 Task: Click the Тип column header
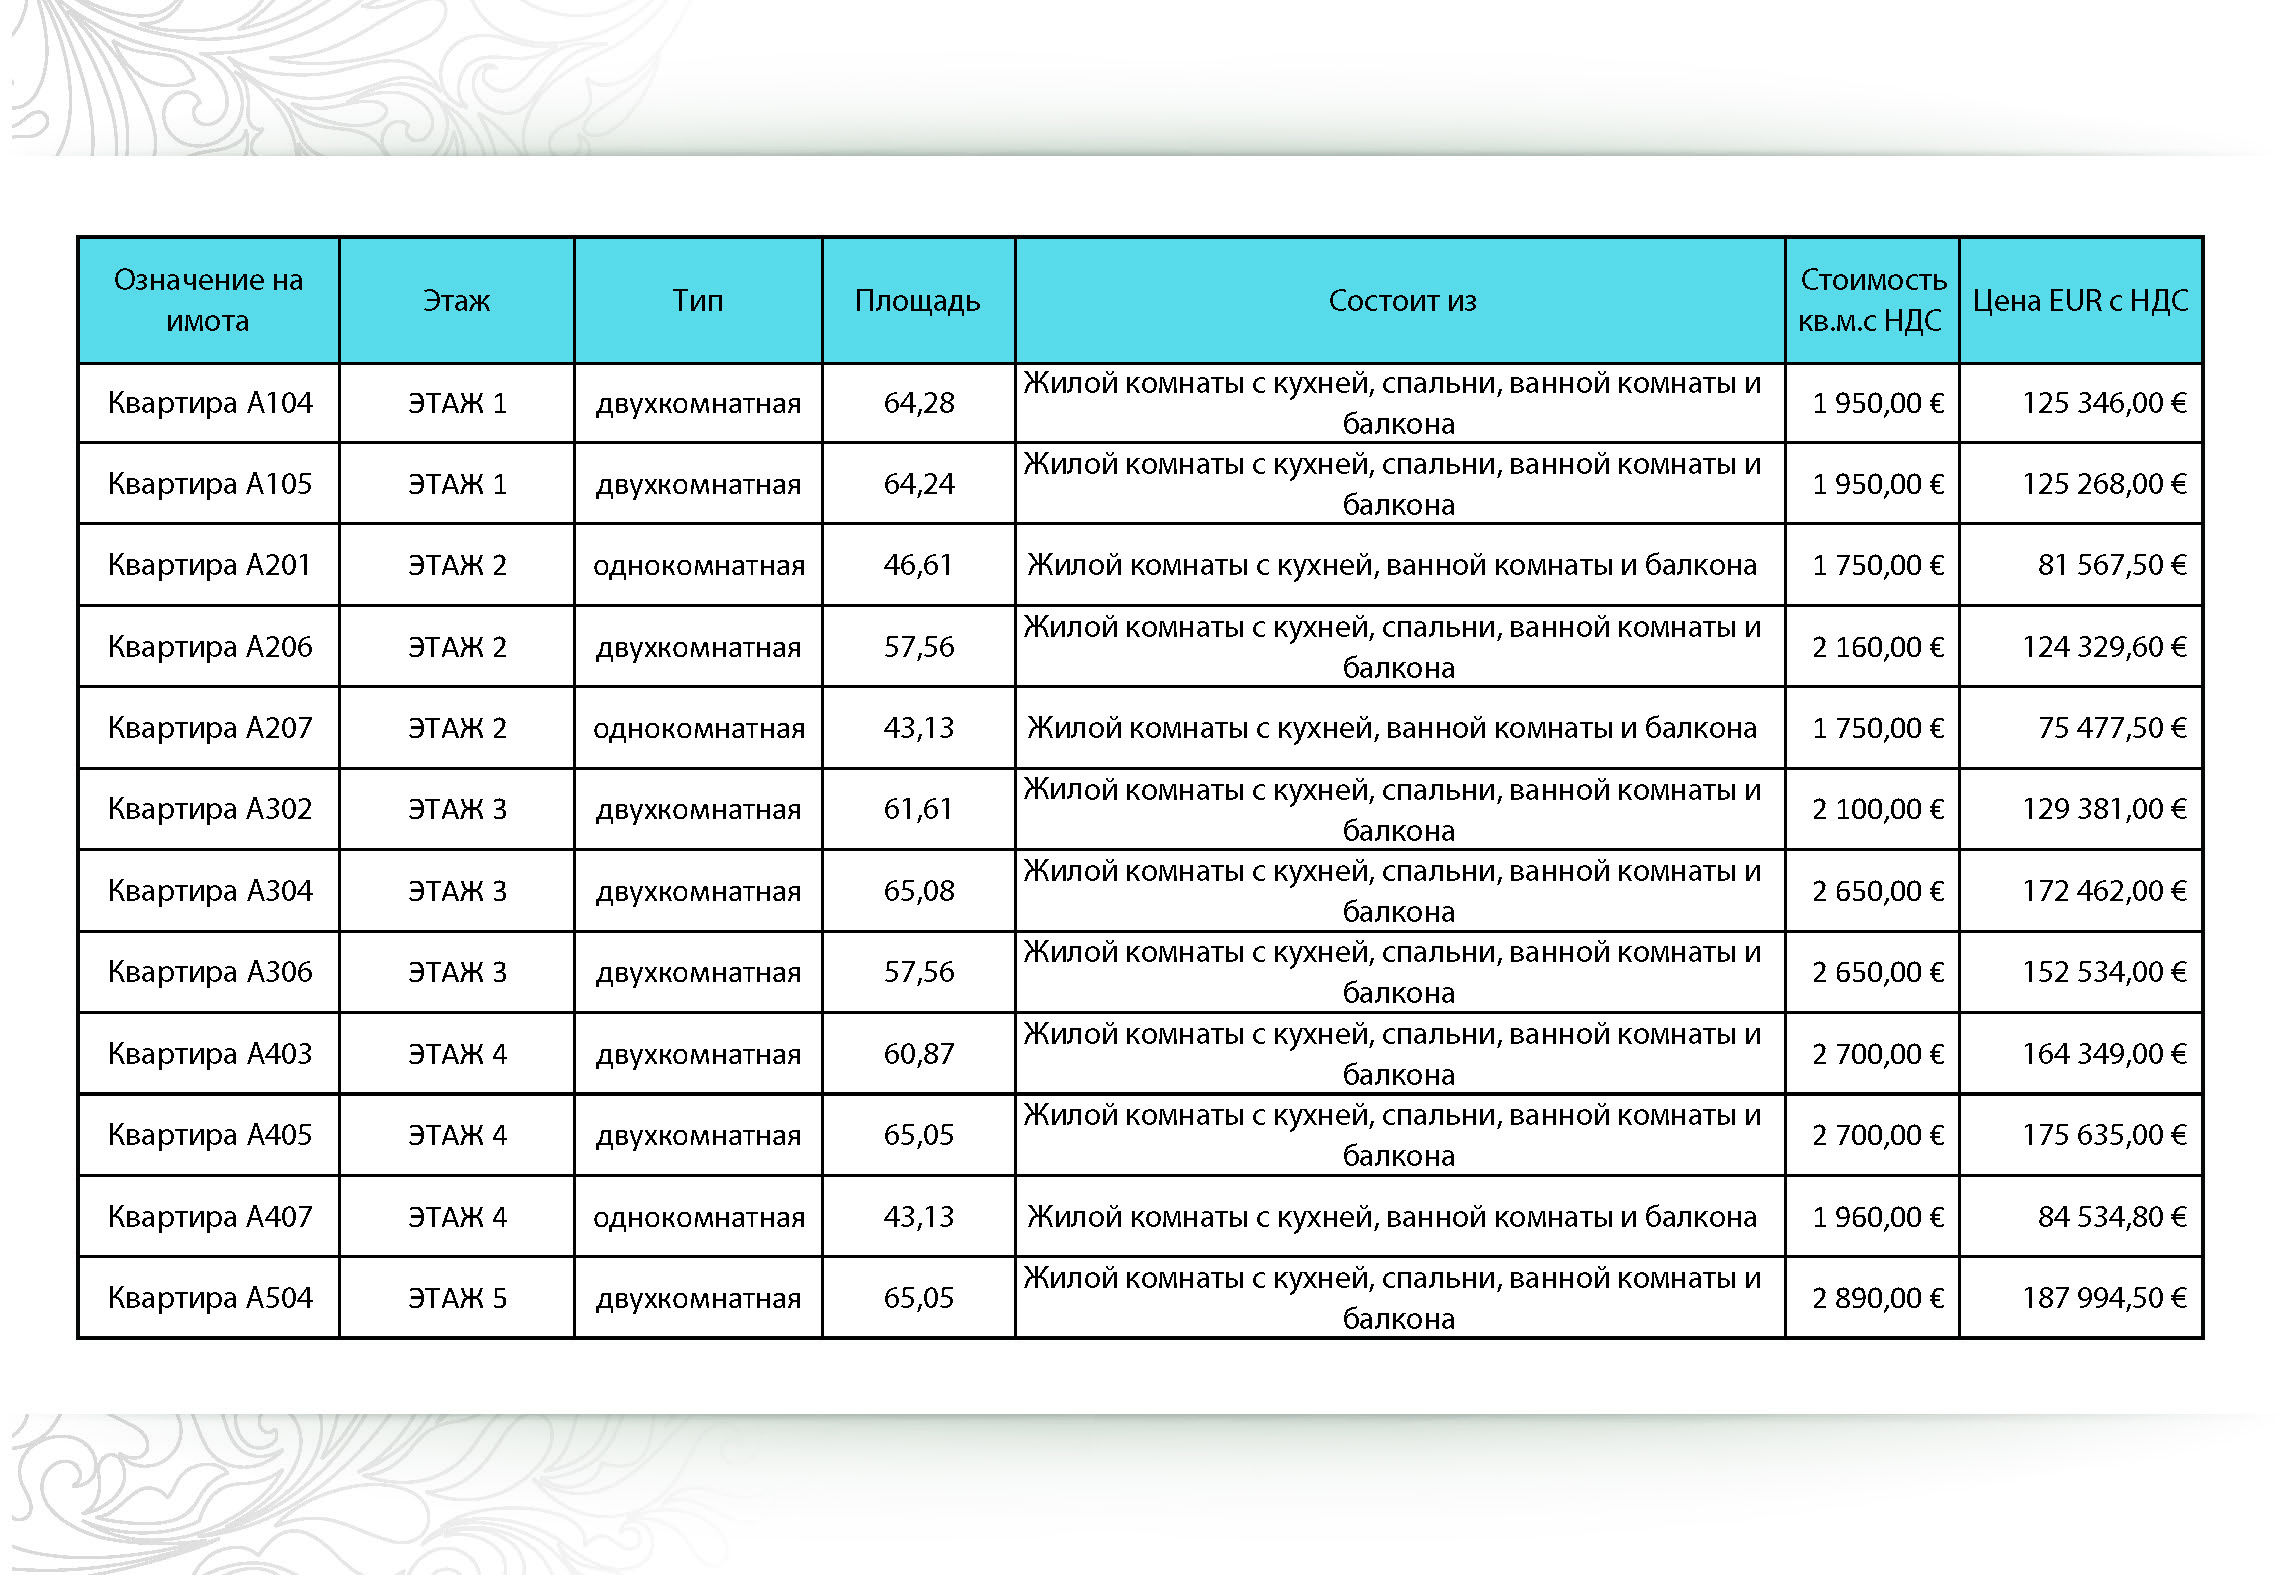[x=697, y=300]
